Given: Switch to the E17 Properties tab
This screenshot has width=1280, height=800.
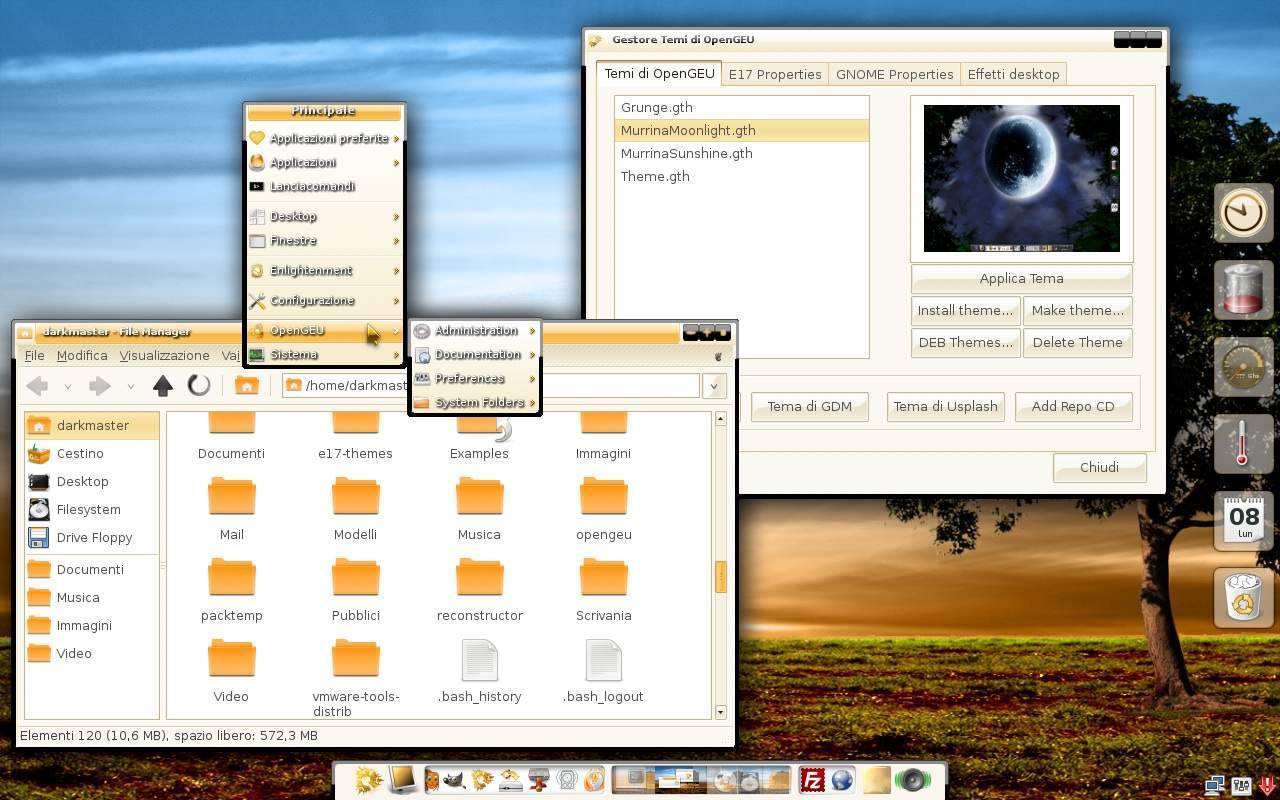Looking at the screenshot, I should click(x=775, y=74).
